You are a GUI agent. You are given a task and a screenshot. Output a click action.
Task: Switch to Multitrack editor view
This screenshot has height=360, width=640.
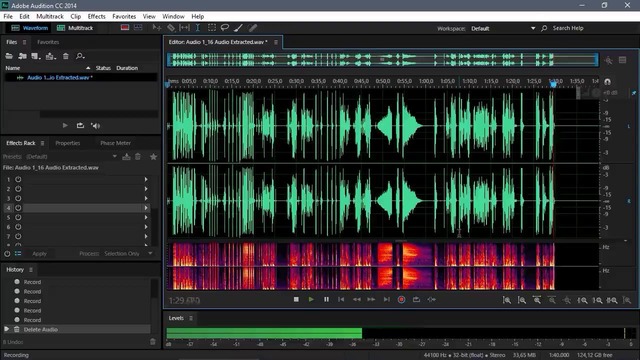75,28
